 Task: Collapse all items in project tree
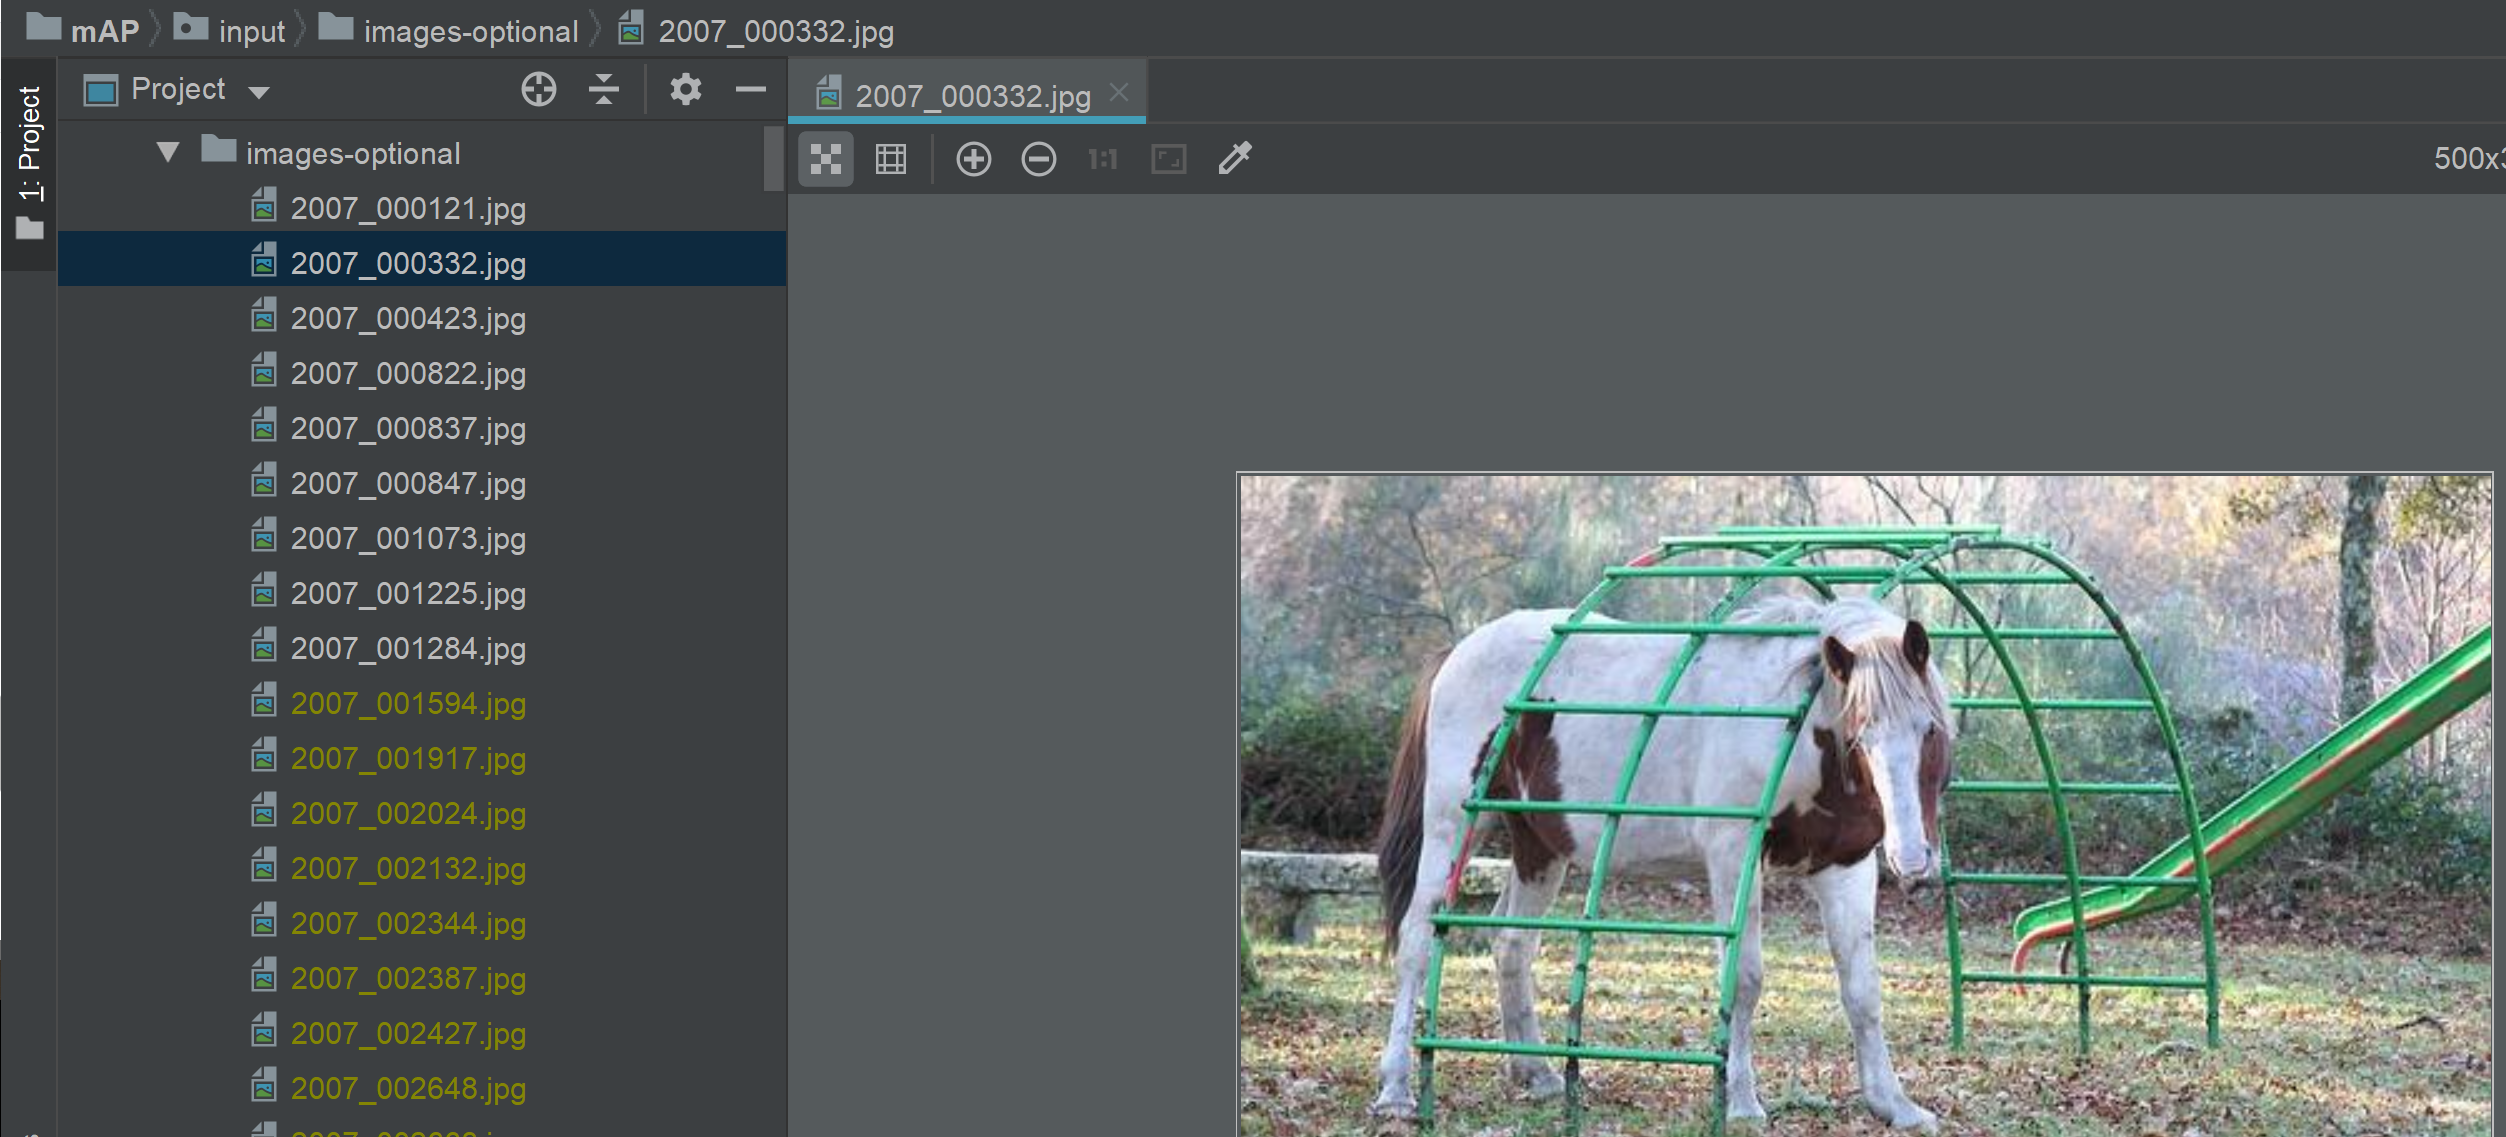[x=603, y=90]
